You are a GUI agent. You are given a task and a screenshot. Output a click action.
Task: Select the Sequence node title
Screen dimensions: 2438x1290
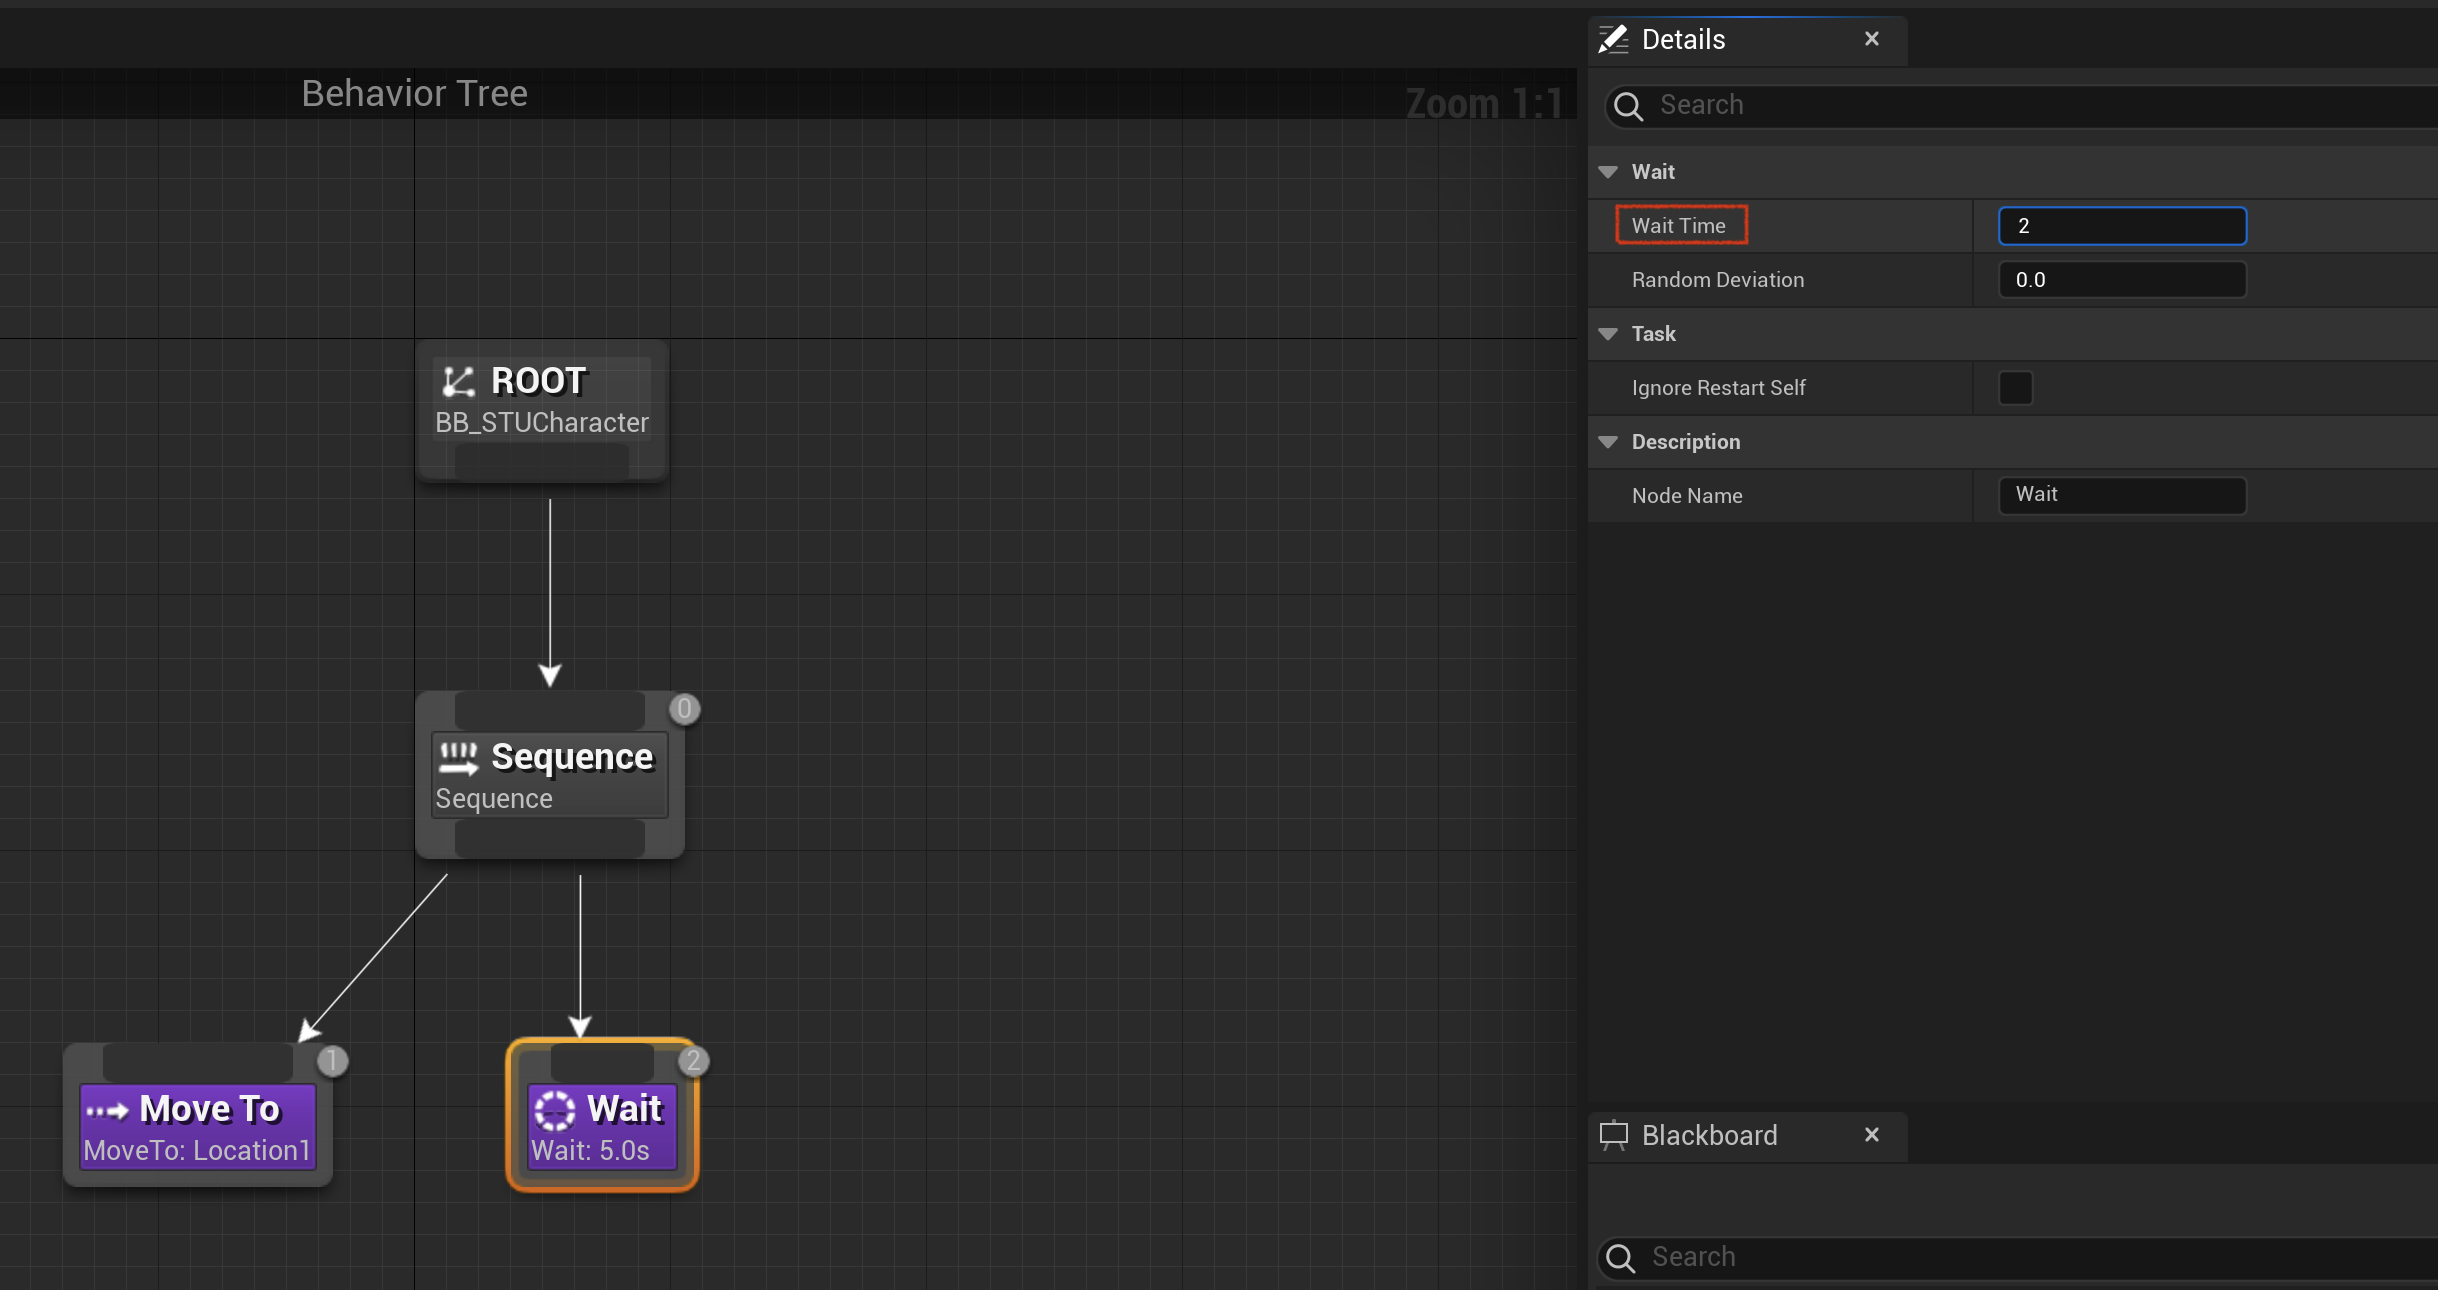point(572,757)
